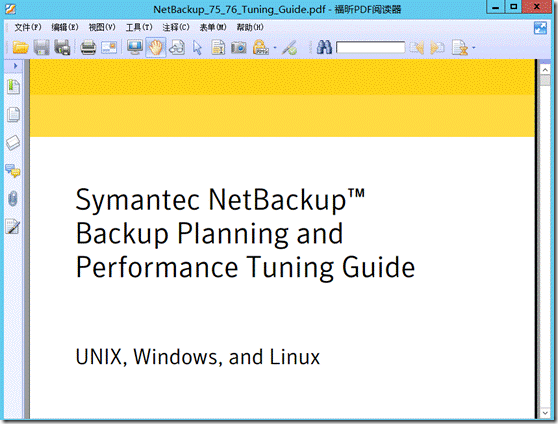558x424 pixels.
Task: Click the search options document icon
Action: pos(459,48)
